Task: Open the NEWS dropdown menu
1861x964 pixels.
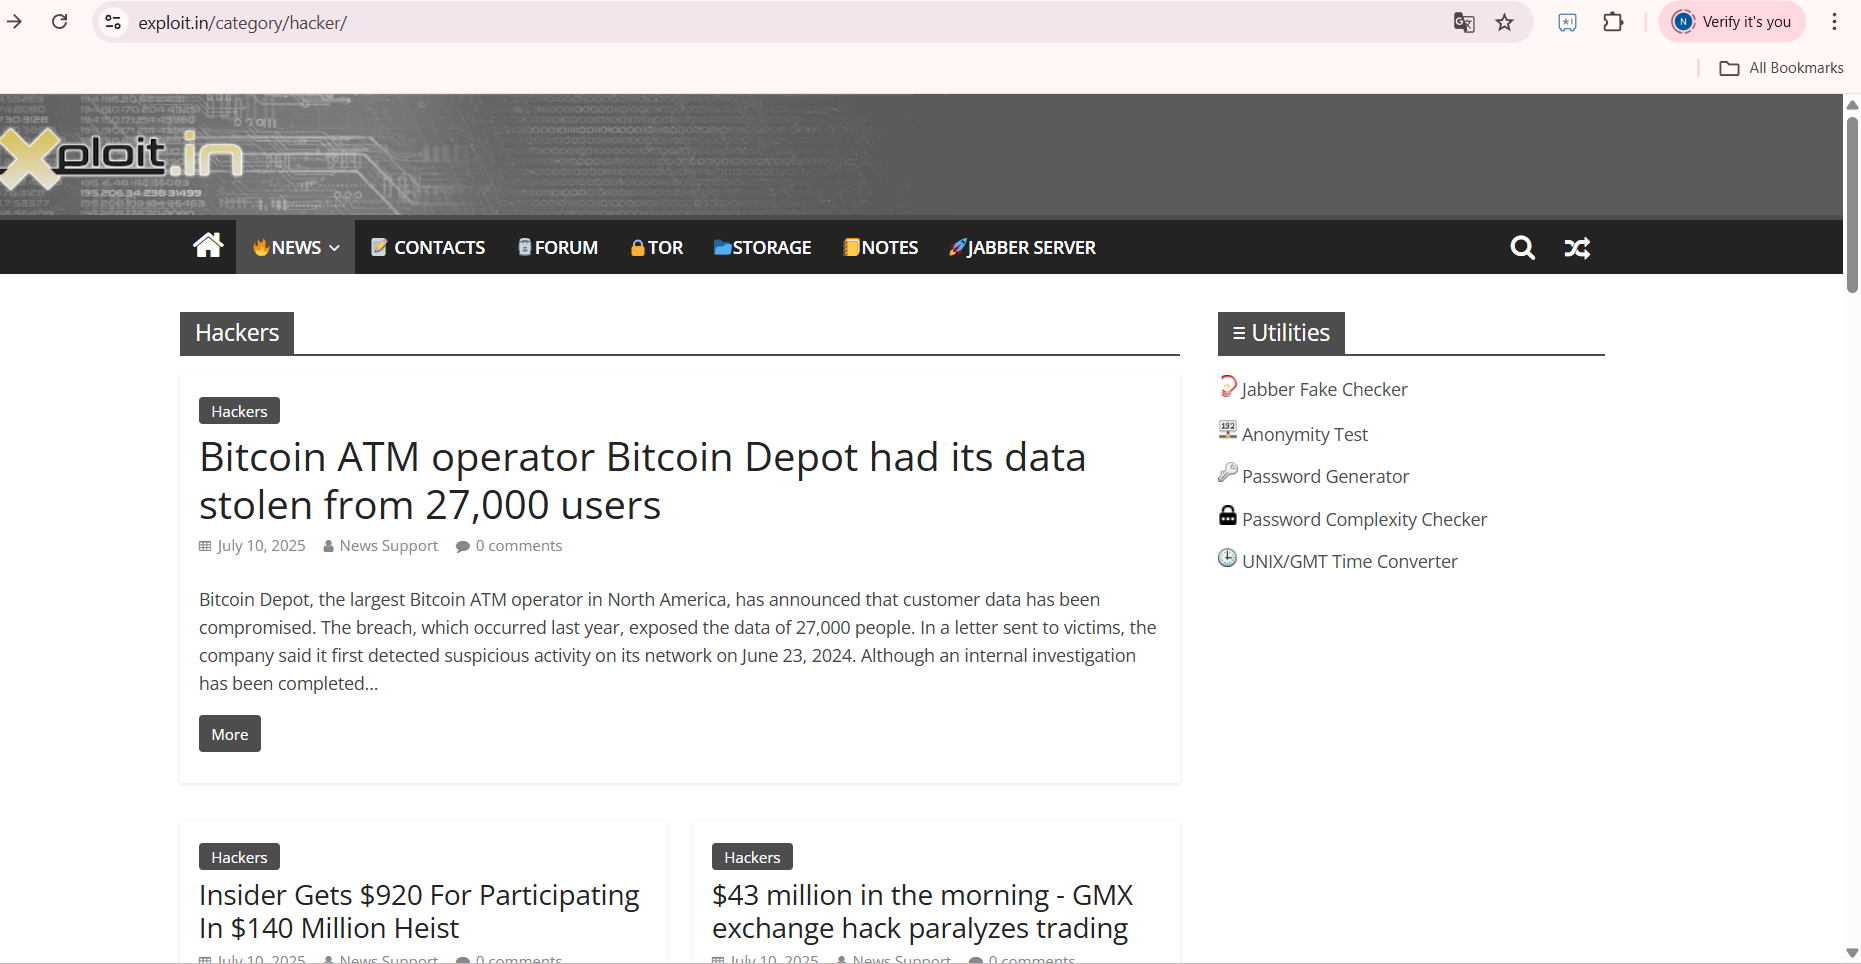Action: (x=296, y=247)
